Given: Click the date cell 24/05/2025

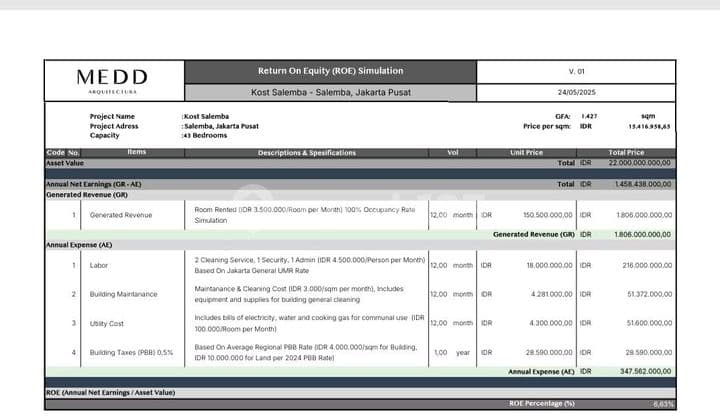Looking at the screenshot, I should [x=574, y=93].
